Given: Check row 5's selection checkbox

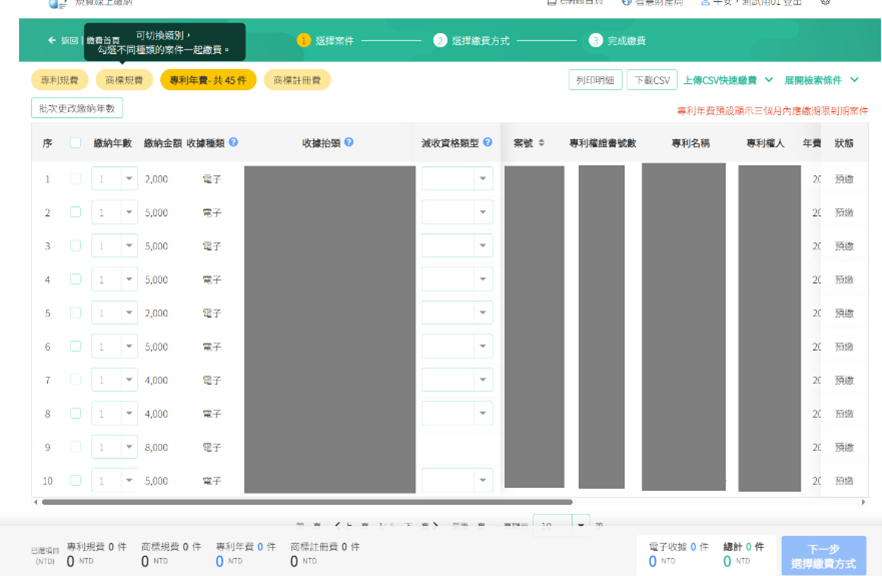Looking at the screenshot, I should click(74, 312).
